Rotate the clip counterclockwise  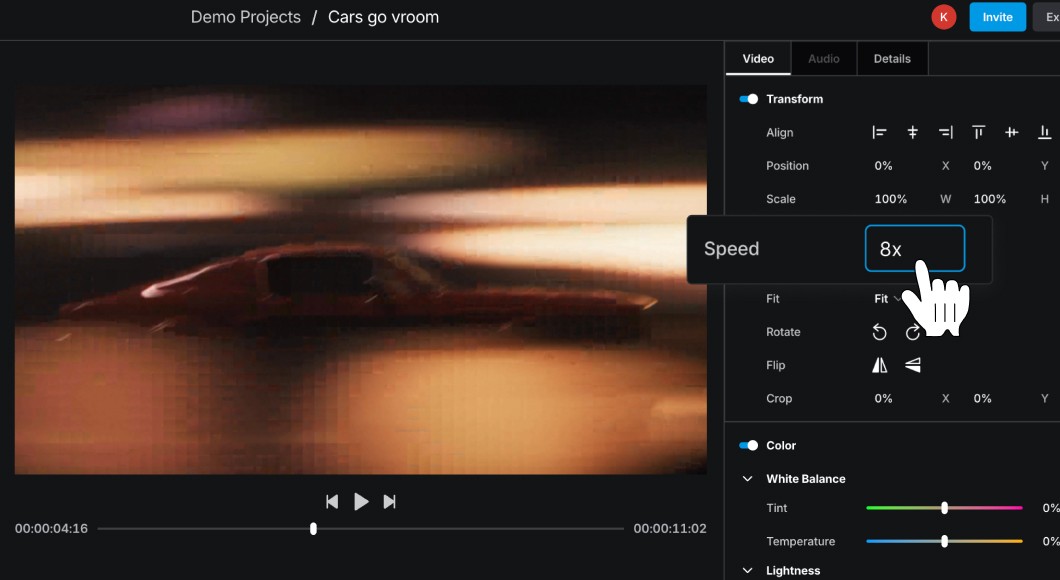[x=879, y=332]
